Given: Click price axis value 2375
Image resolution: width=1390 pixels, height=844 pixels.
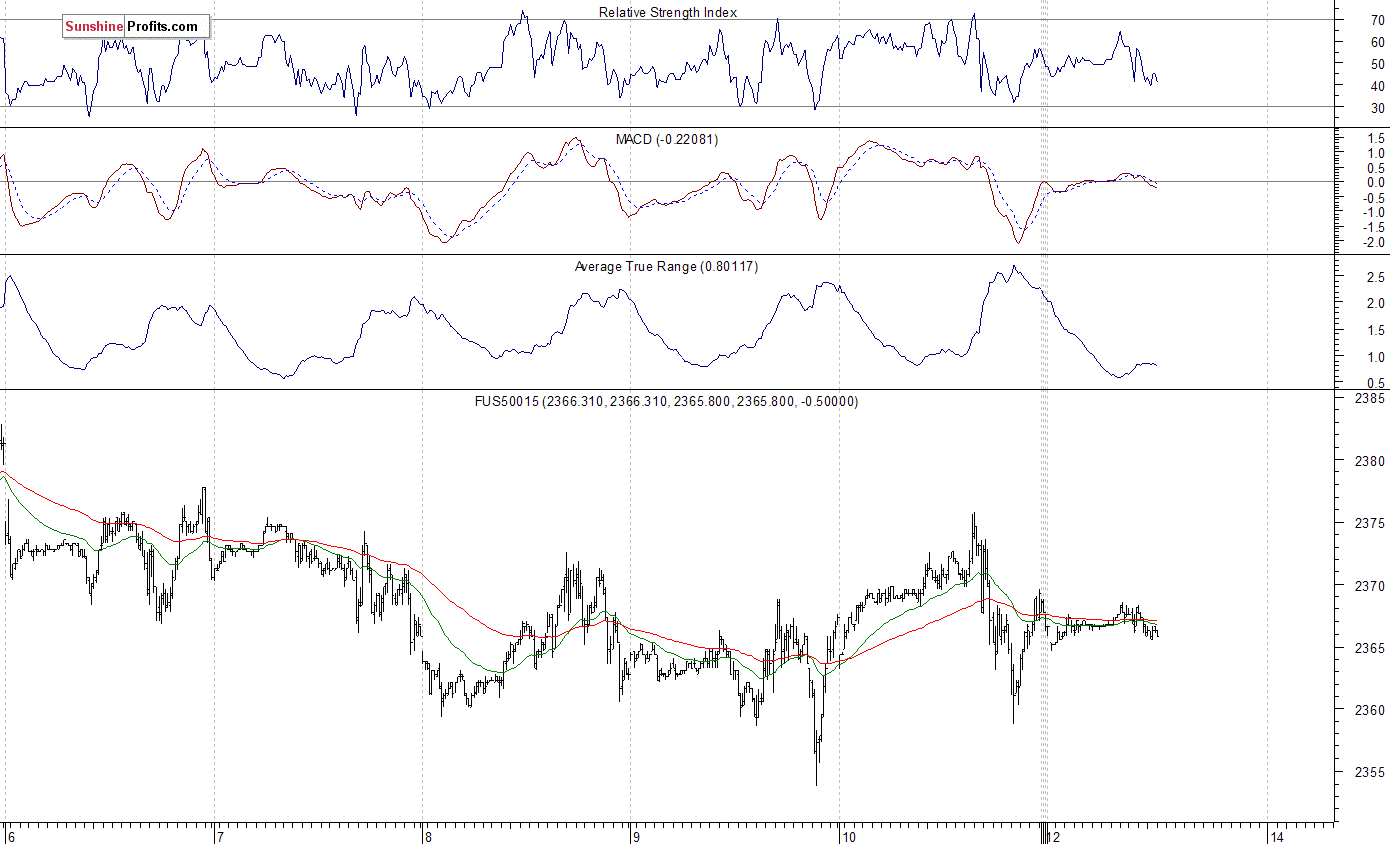Looking at the screenshot, I should tap(1371, 524).
